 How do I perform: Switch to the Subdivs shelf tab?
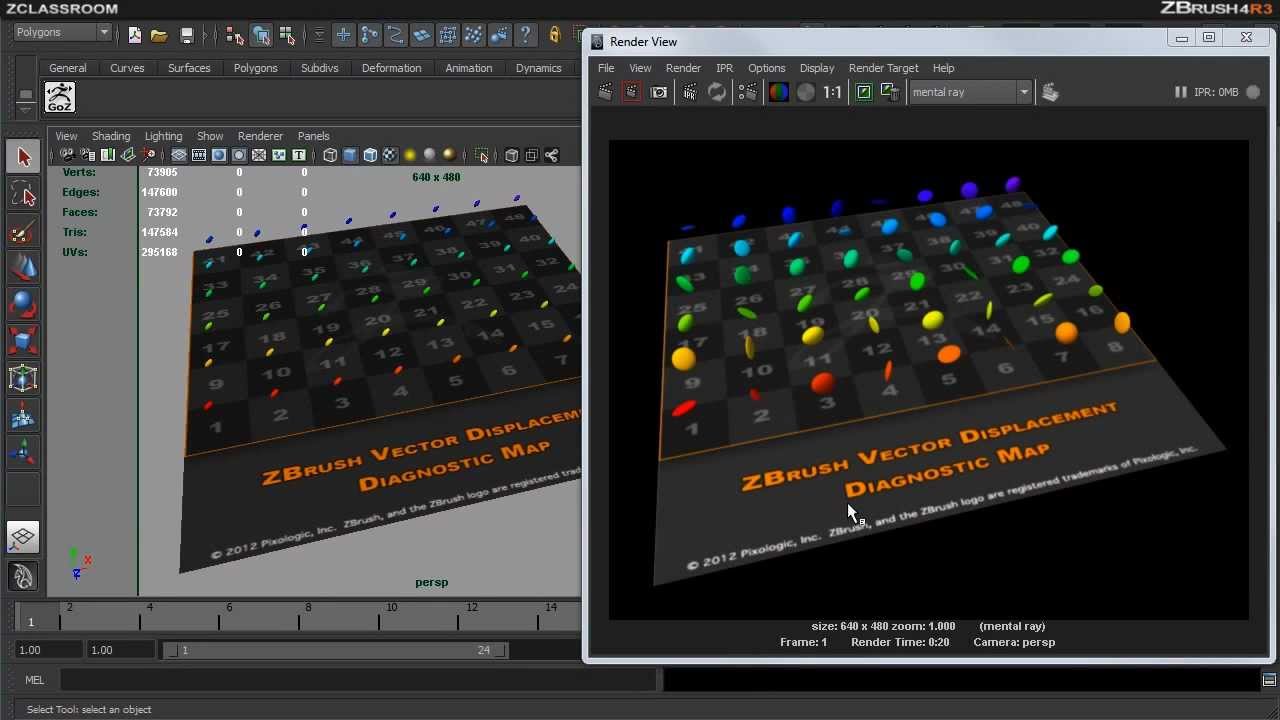pyautogui.click(x=319, y=68)
